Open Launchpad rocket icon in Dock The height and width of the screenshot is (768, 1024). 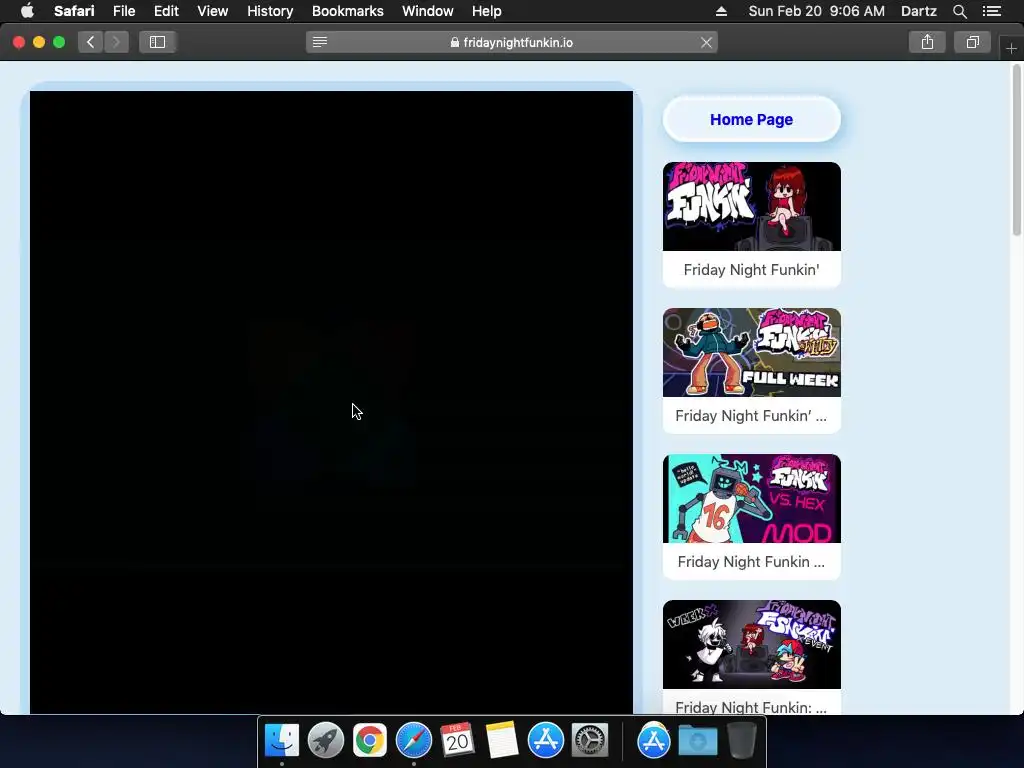pyautogui.click(x=325, y=741)
